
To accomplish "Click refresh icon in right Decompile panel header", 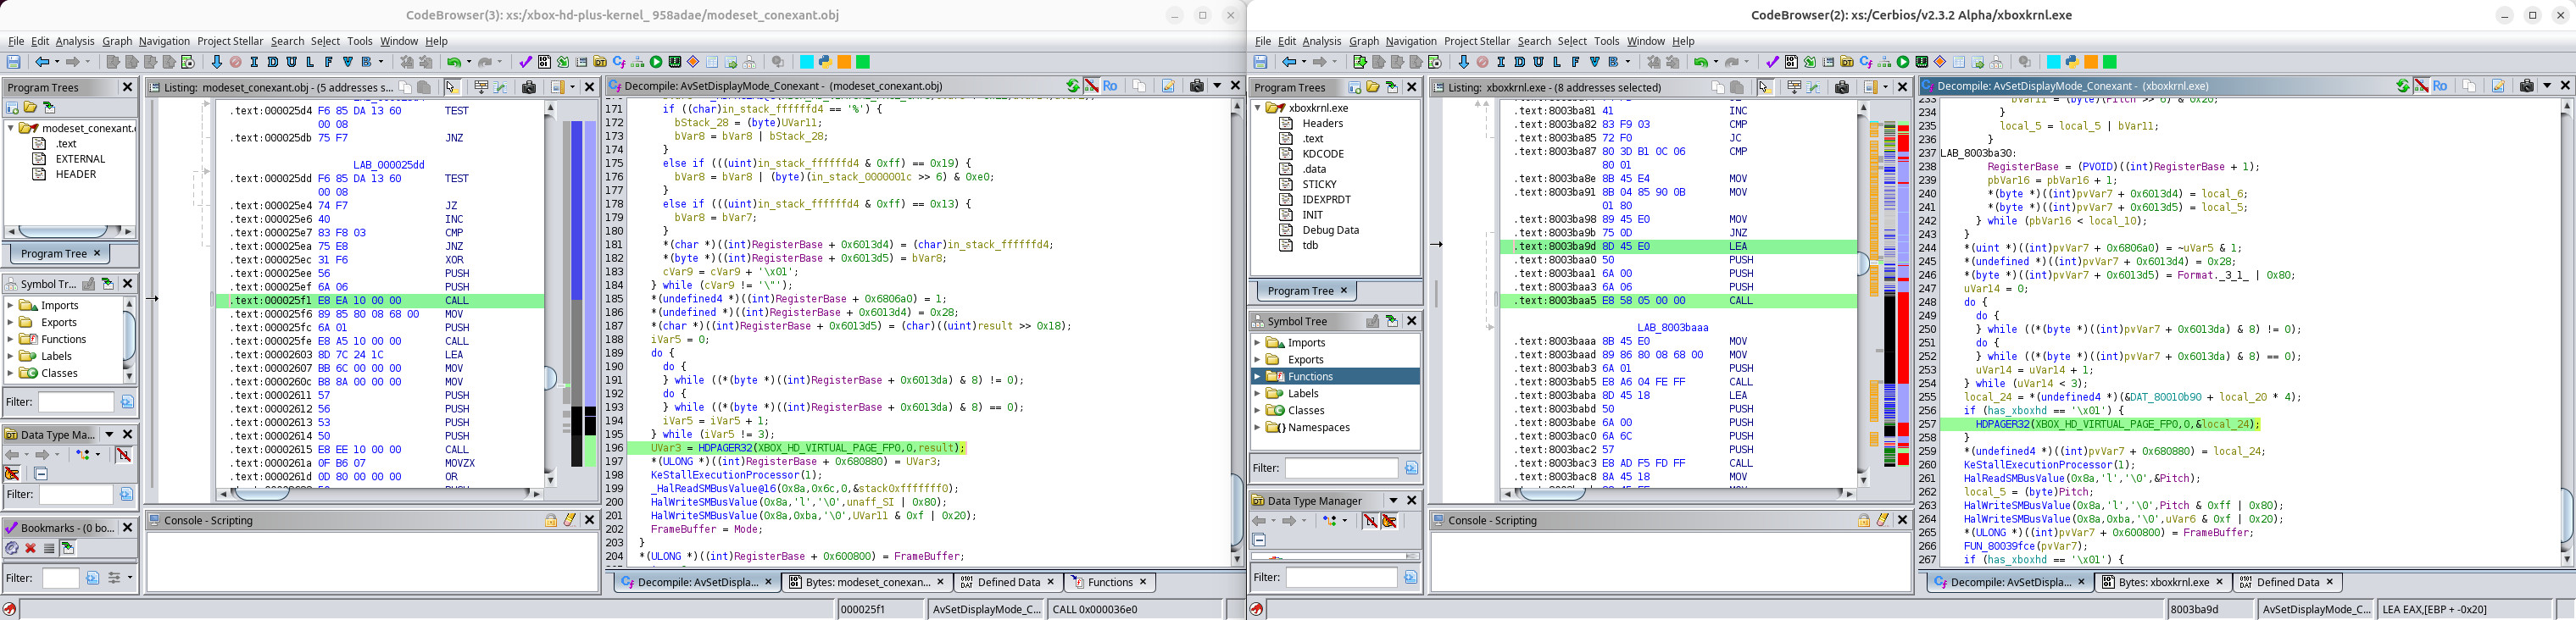I will pos(2402,86).
